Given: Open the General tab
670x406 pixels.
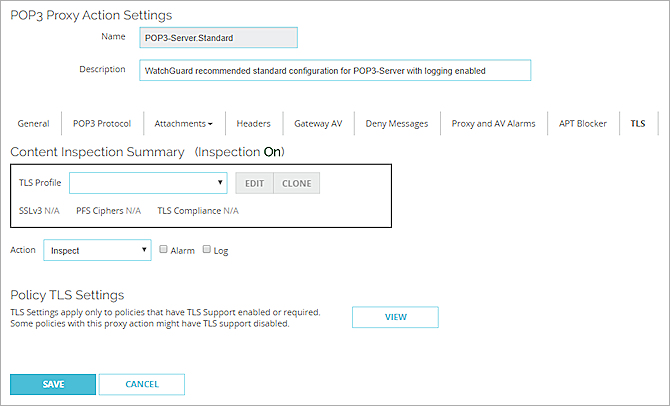Looking at the screenshot, I should (33, 124).
